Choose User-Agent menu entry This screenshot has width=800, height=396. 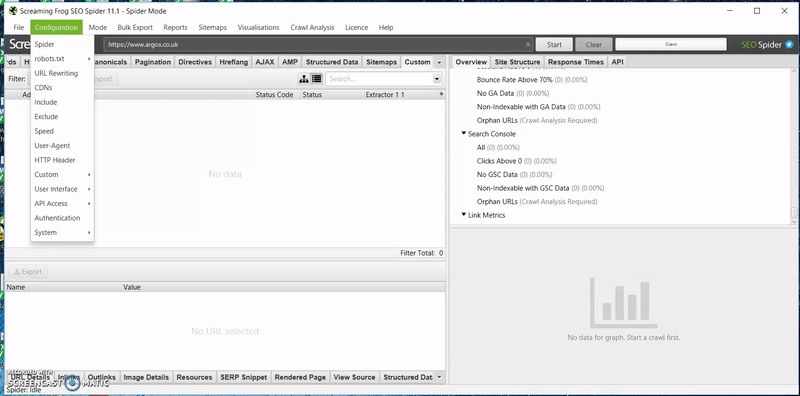click(x=62, y=145)
